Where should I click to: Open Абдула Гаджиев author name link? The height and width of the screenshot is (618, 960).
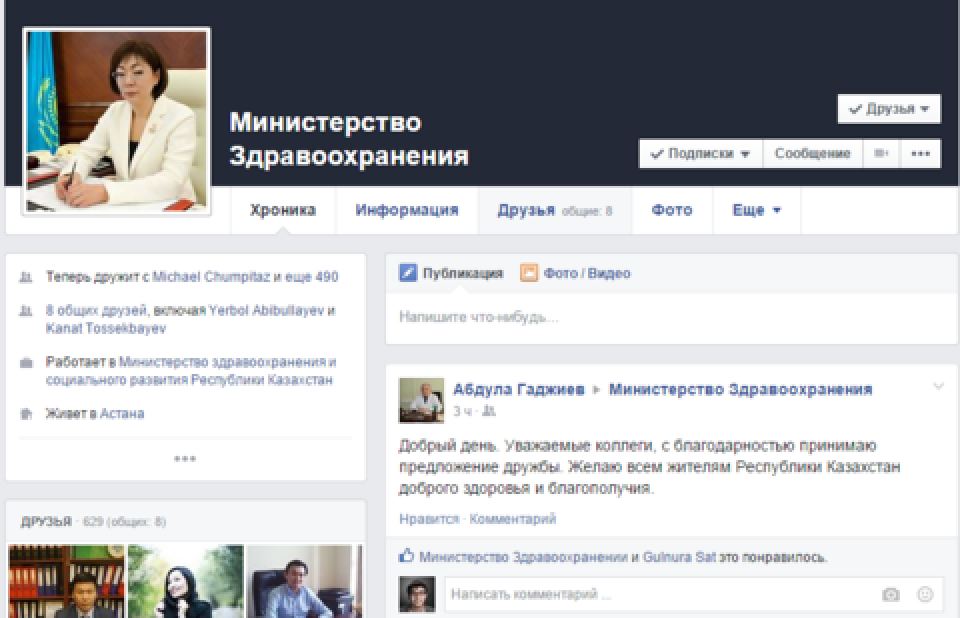coord(519,389)
